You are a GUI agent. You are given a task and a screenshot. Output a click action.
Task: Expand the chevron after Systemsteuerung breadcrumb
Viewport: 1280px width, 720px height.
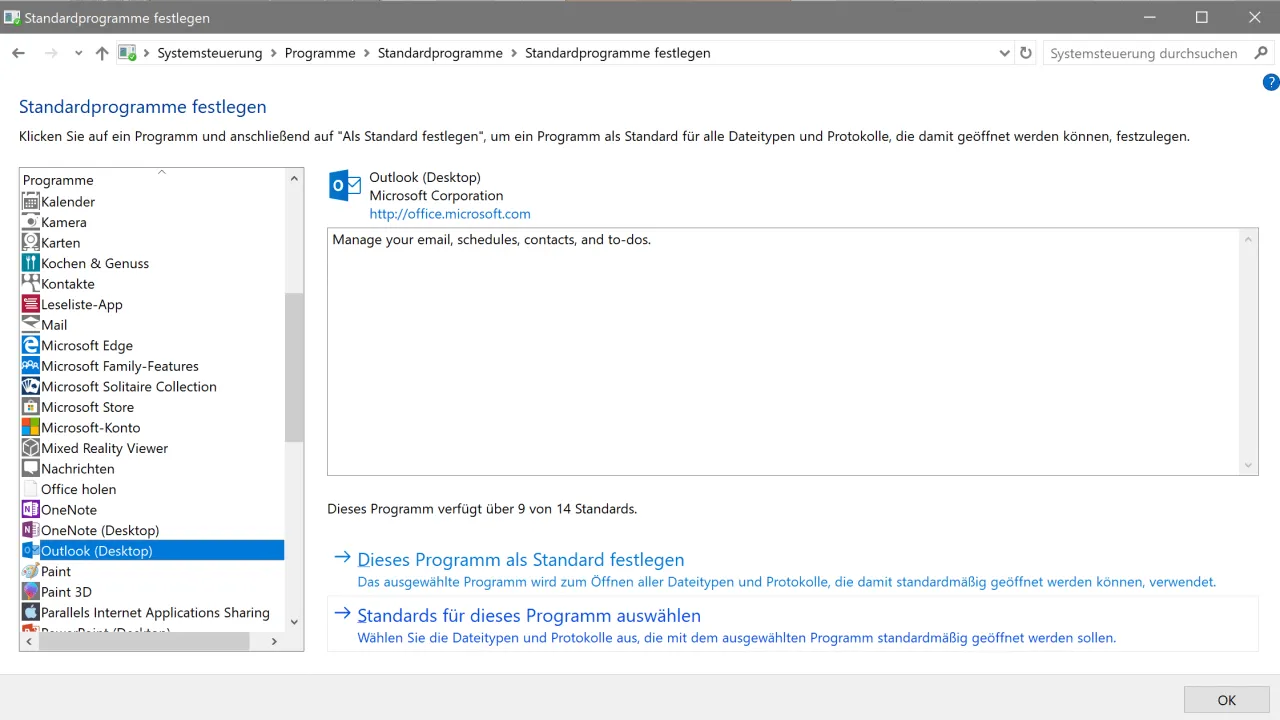[x=273, y=53]
